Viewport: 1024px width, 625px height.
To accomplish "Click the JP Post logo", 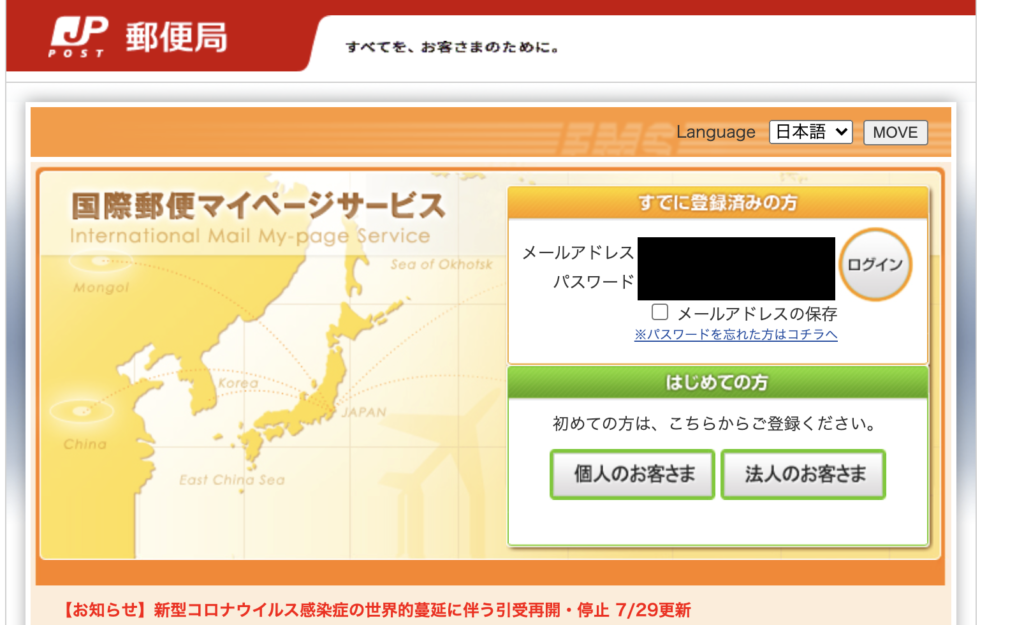I will tap(78, 37).
